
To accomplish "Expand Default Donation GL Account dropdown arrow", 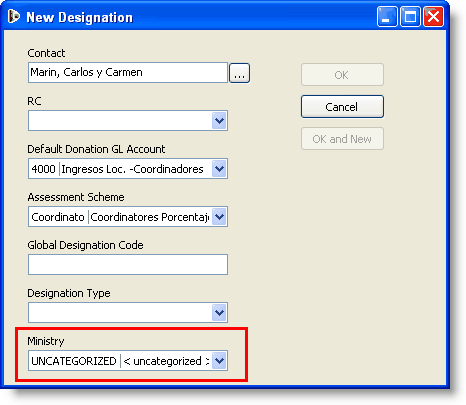I will pyautogui.click(x=219, y=169).
